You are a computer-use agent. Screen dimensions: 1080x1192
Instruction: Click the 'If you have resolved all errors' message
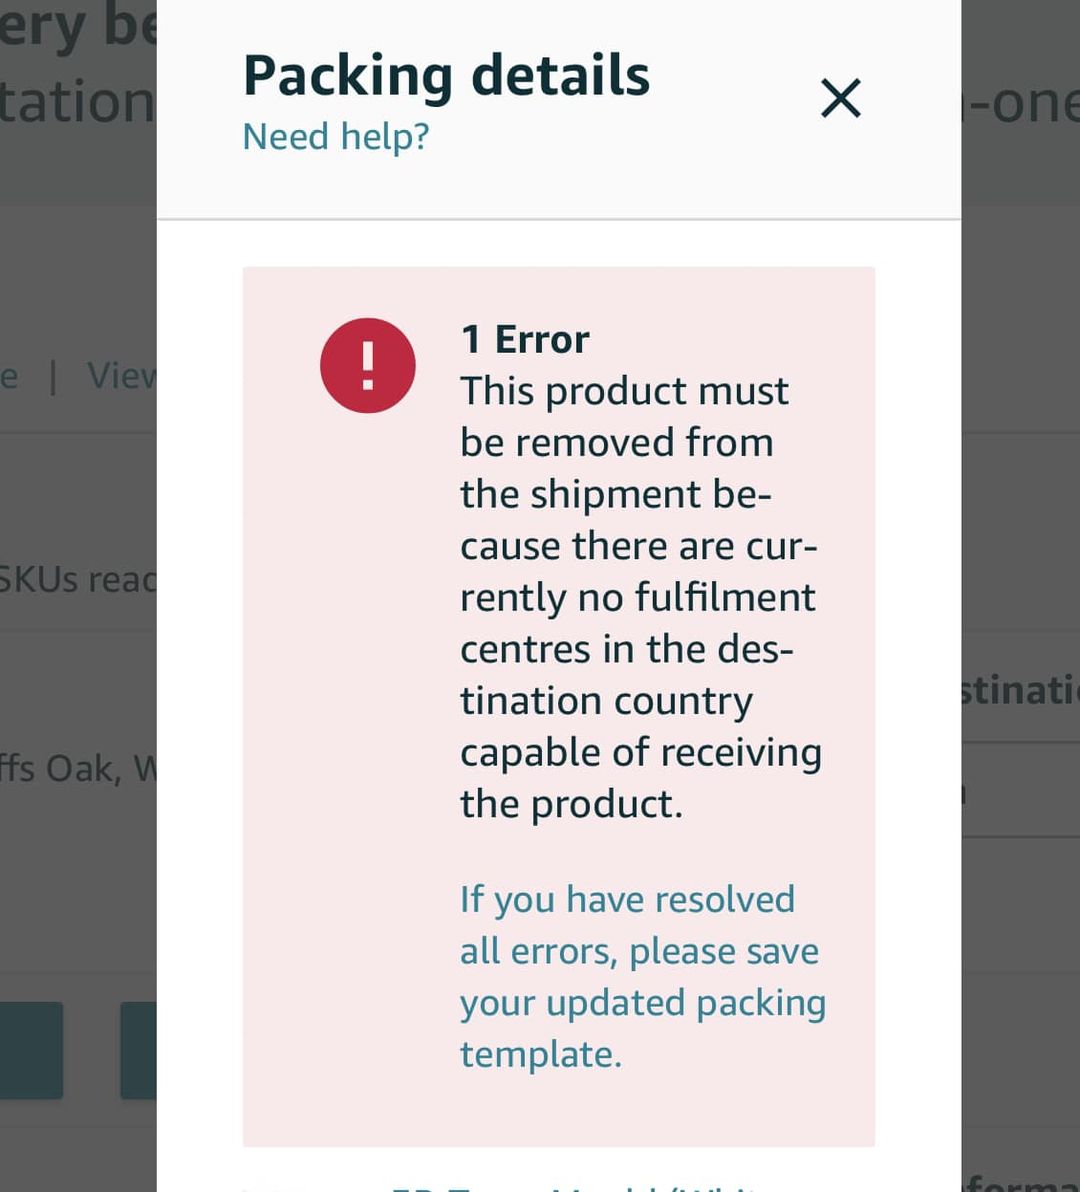643,977
